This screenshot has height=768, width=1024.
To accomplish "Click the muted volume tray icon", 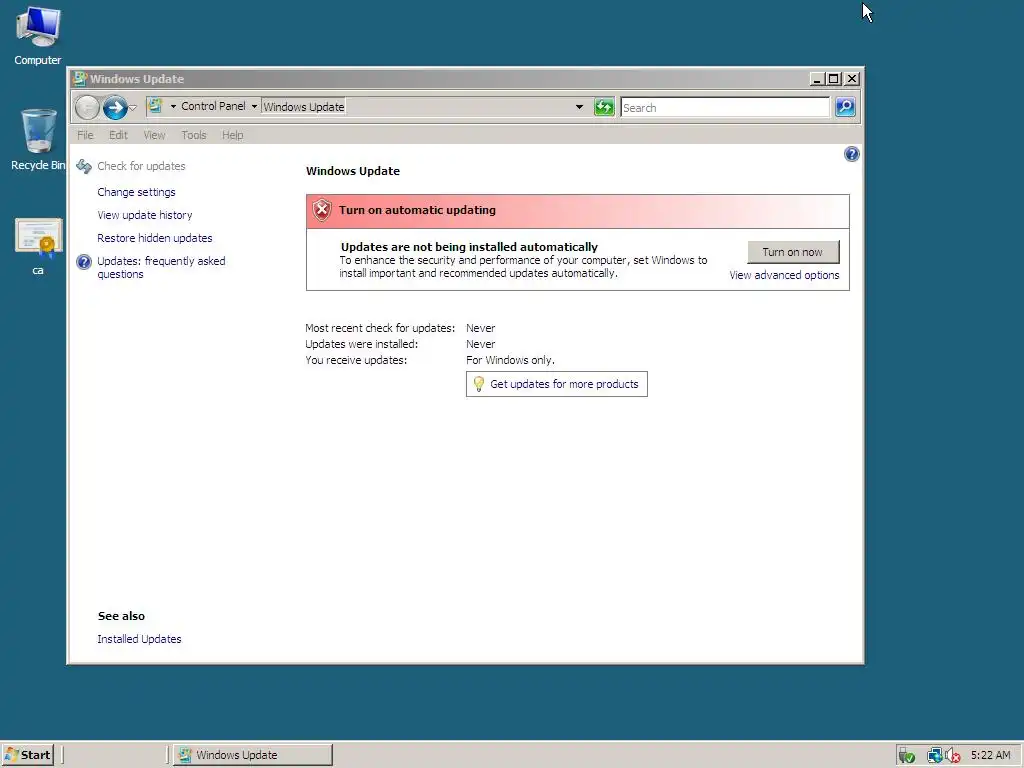I will tap(953, 756).
